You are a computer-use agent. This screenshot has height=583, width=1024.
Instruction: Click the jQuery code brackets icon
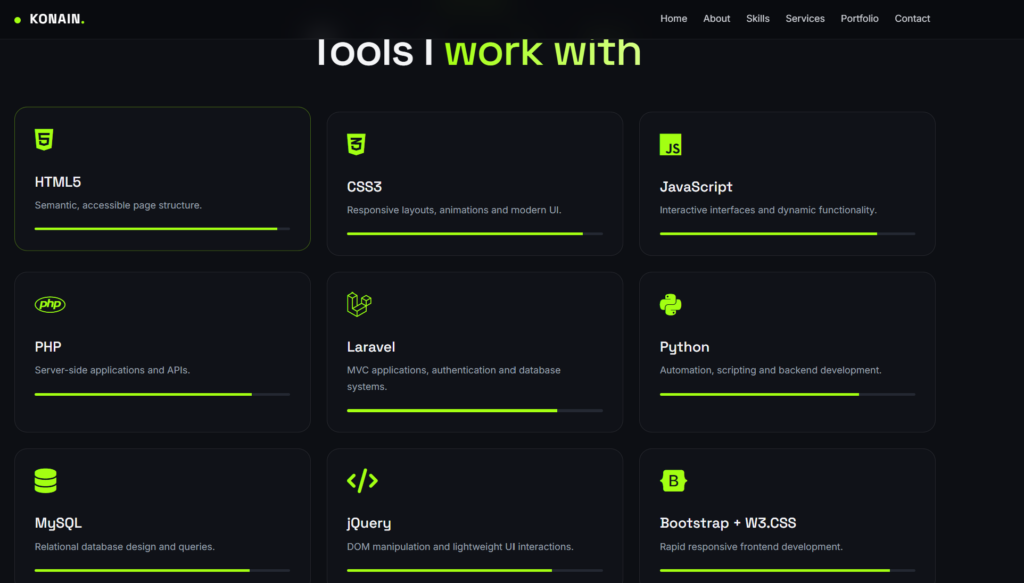[x=362, y=481]
